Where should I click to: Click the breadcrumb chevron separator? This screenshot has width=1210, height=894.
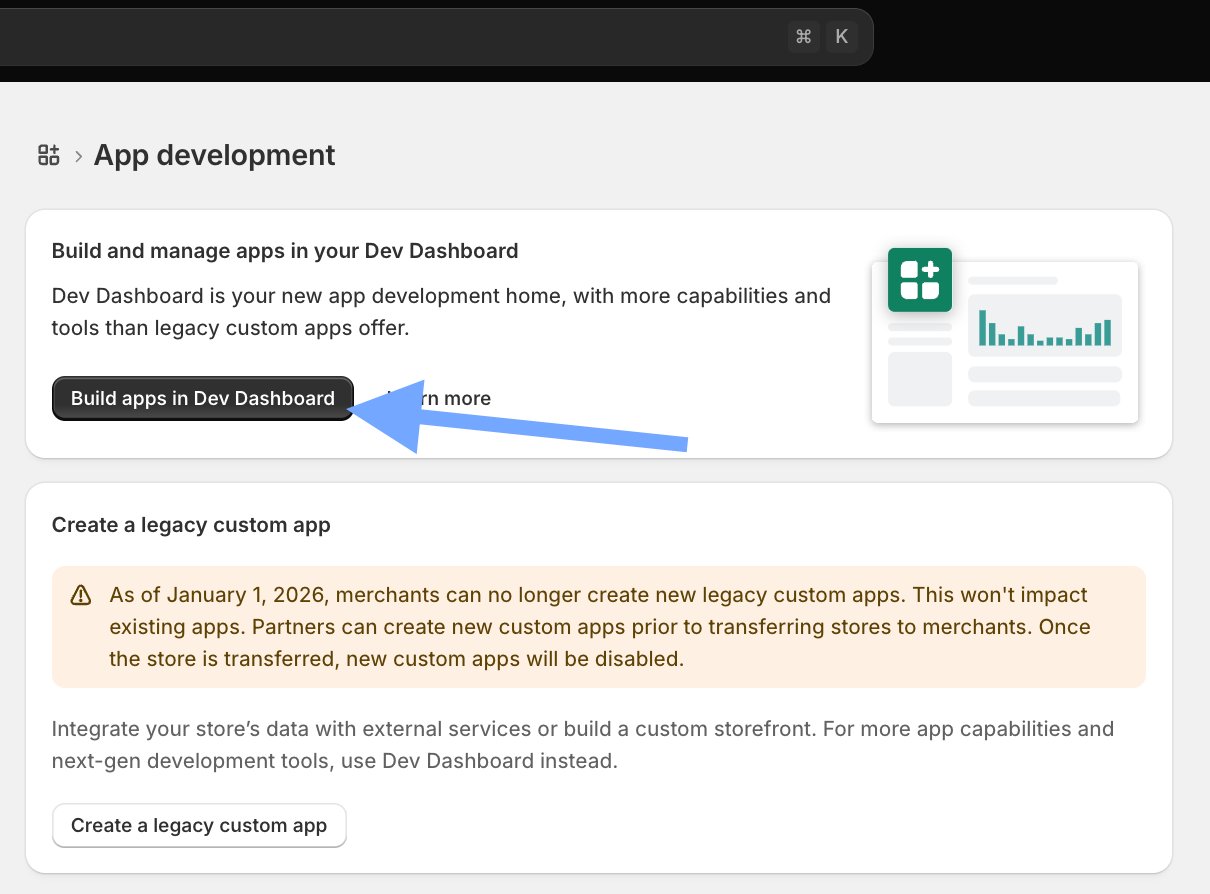[78, 156]
